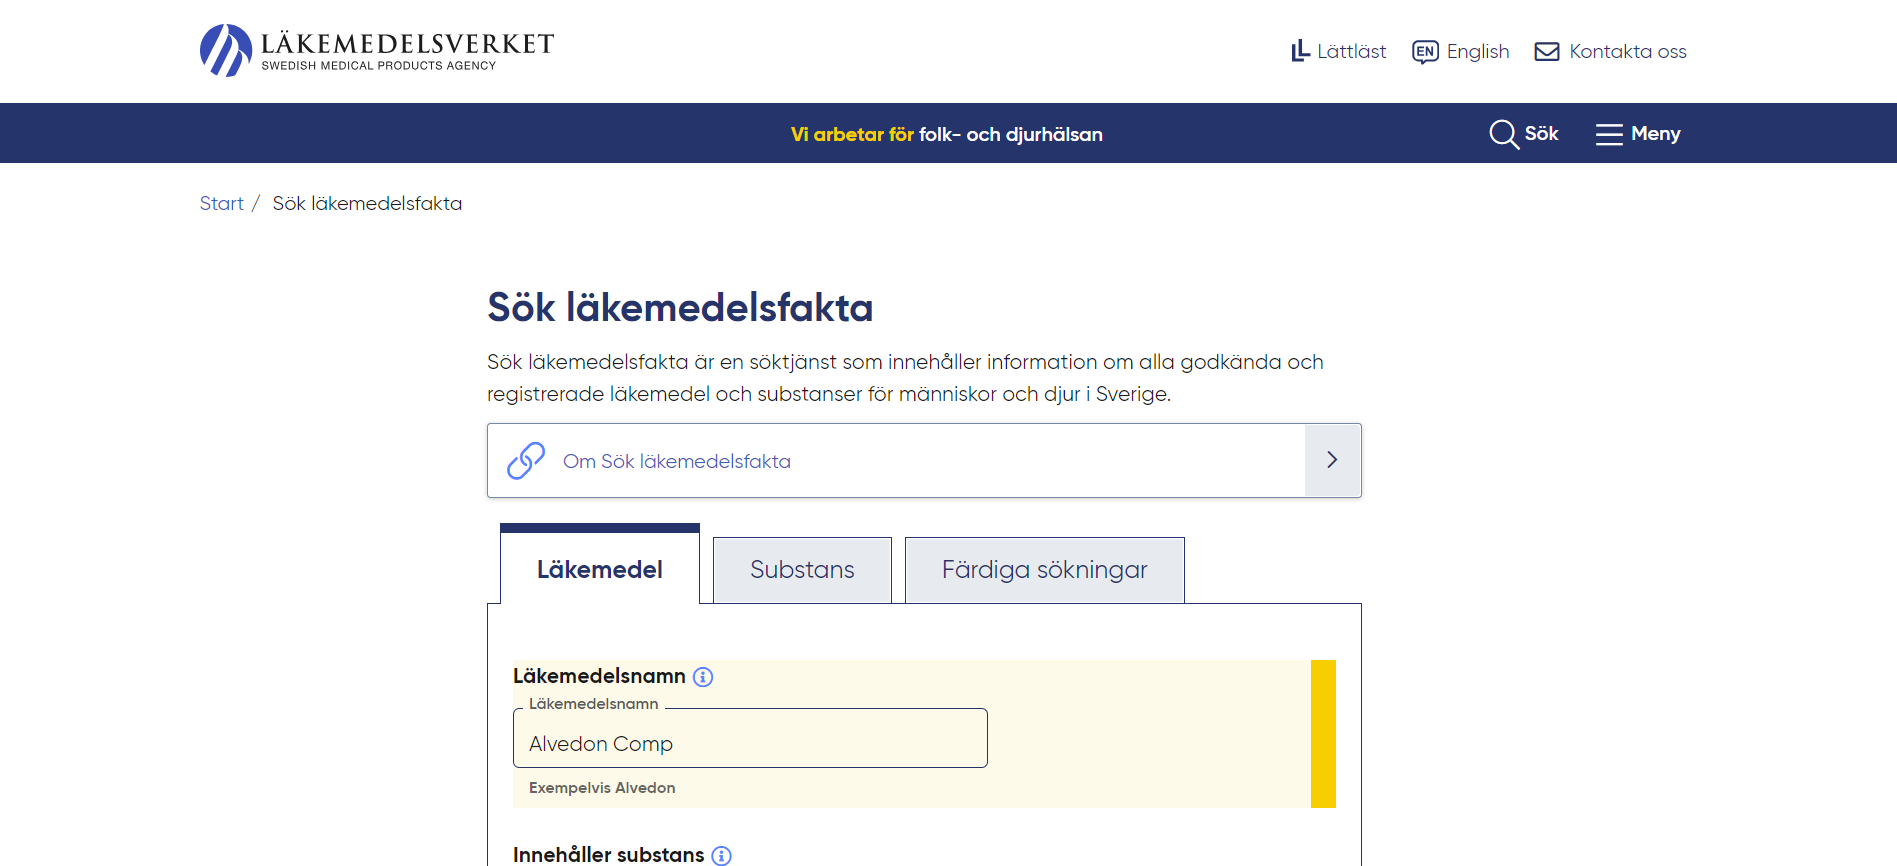Screen dimensions: 1897x866
Task: Open the Om Sök läkemedelsfakta link text
Action: pyautogui.click(x=676, y=461)
